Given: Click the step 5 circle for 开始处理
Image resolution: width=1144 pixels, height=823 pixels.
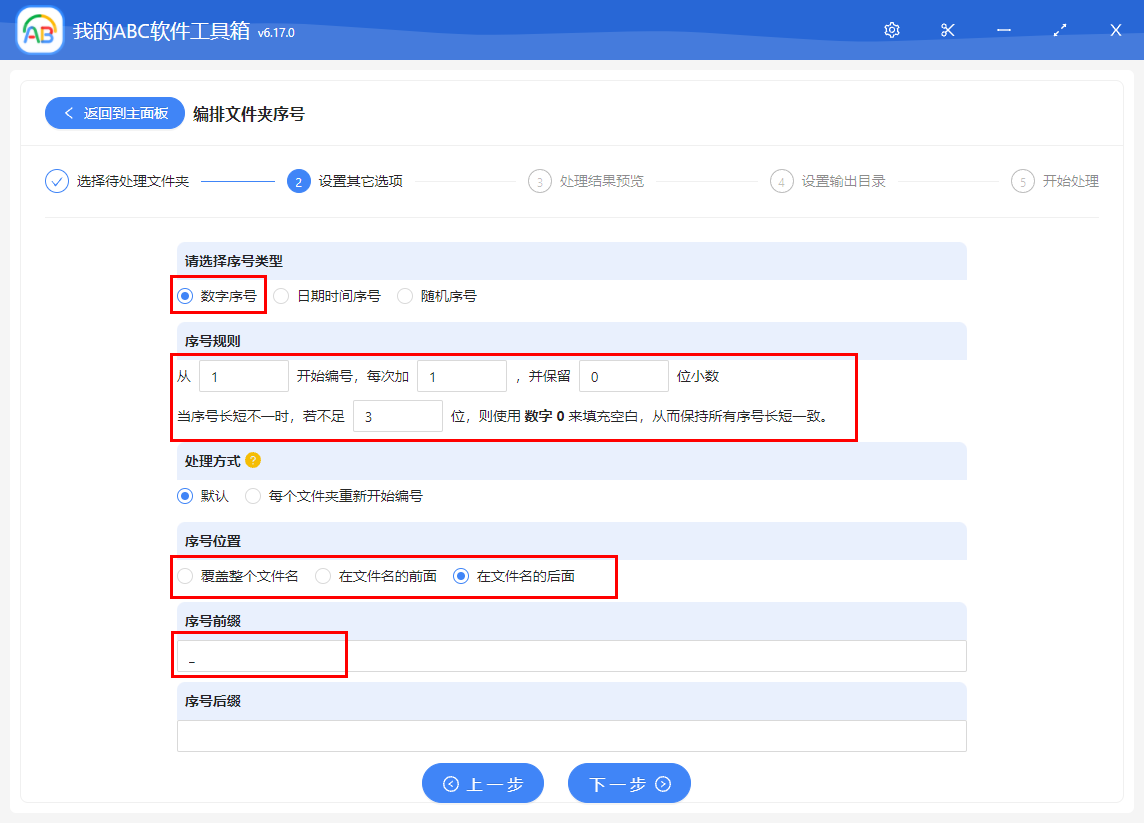Looking at the screenshot, I should 1022,181.
